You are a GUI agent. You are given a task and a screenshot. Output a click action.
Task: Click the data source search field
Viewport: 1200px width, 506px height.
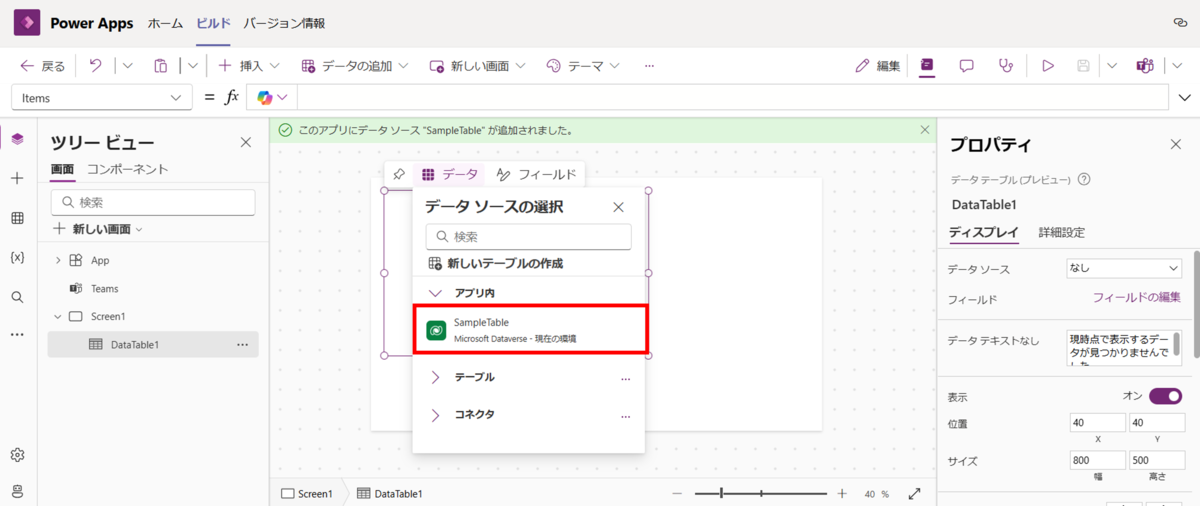pos(529,237)
